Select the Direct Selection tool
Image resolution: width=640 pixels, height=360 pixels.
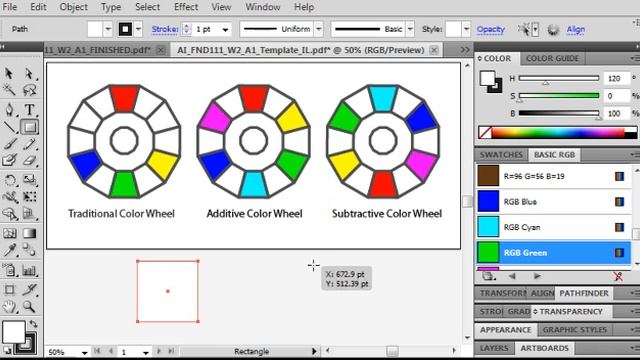coord(29,73)
